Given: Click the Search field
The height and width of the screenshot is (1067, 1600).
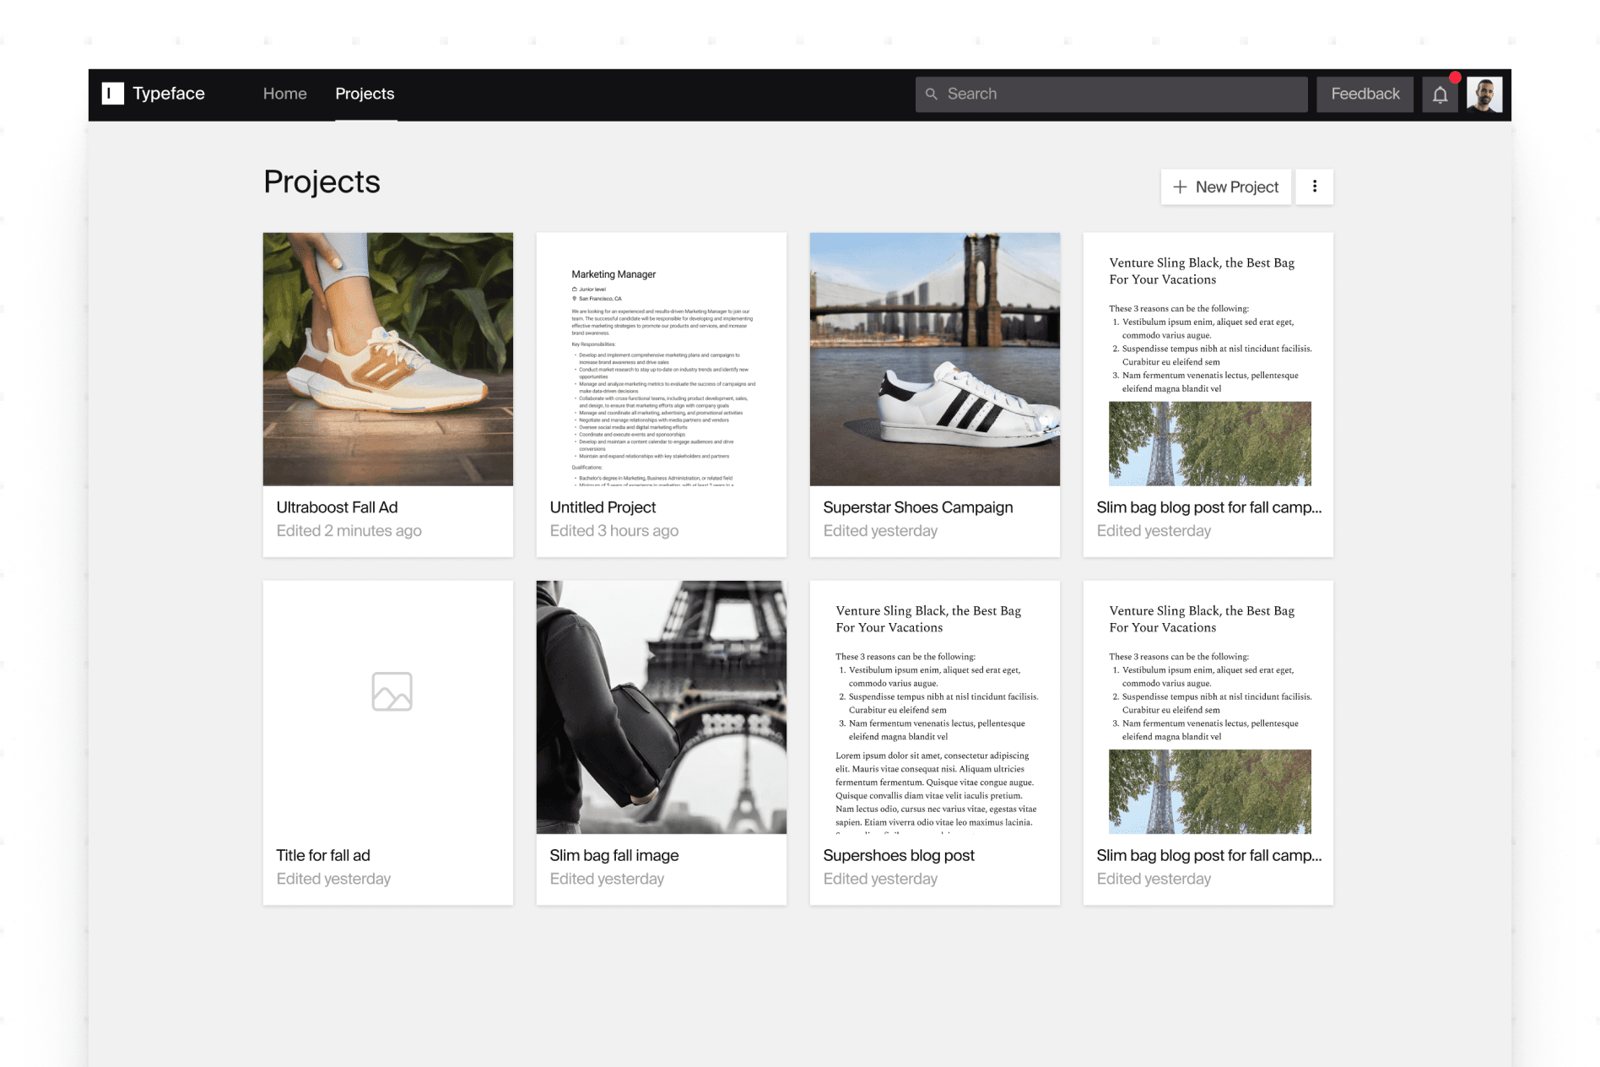Looking at the screenshot, I should pos(1111,94).
